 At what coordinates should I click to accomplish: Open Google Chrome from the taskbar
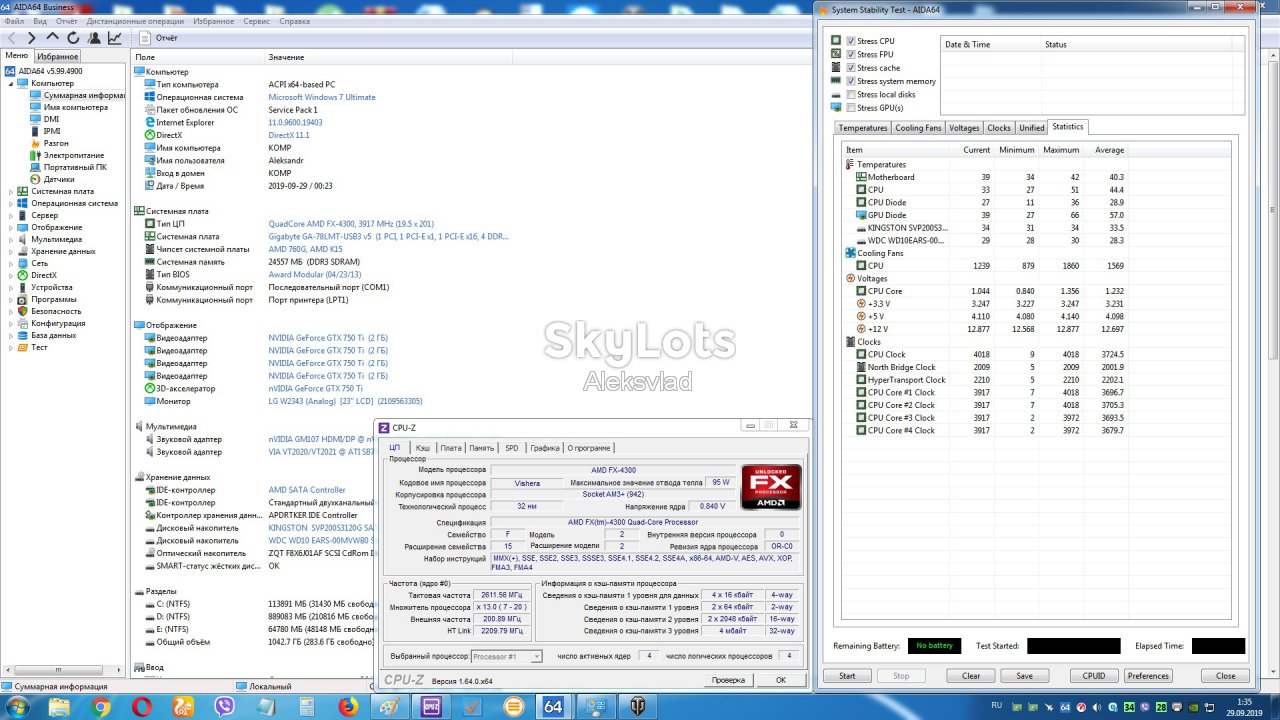[x=101, y=707]
